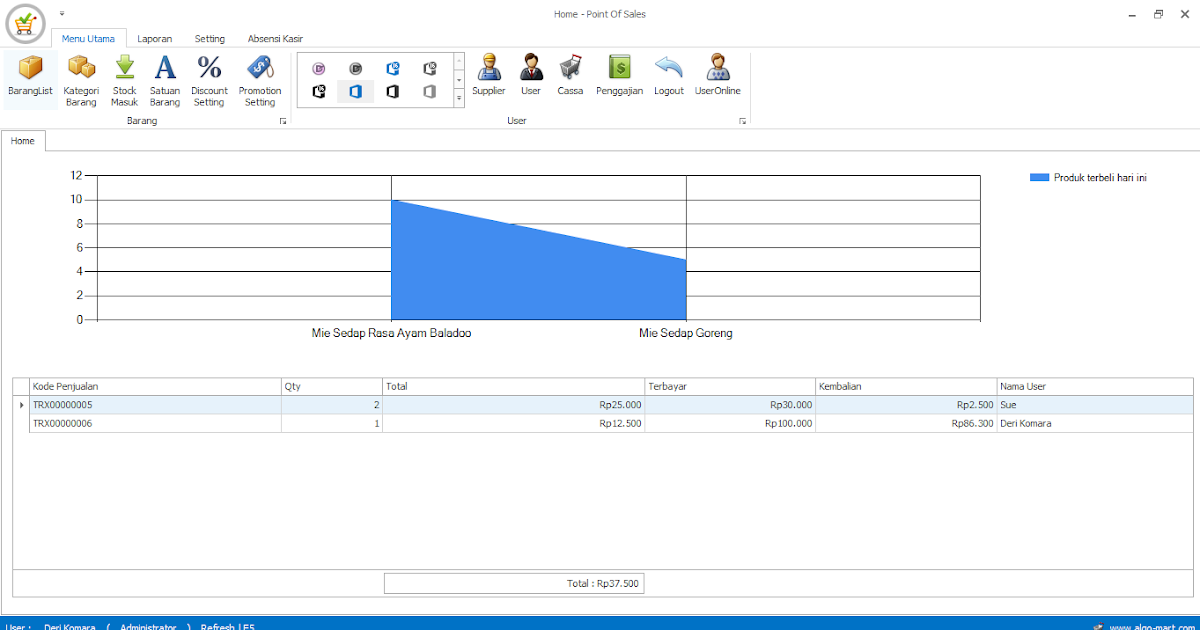1200x630 pixels.
Task: Open the Discount Setting tool
Action: click(209, 80)
